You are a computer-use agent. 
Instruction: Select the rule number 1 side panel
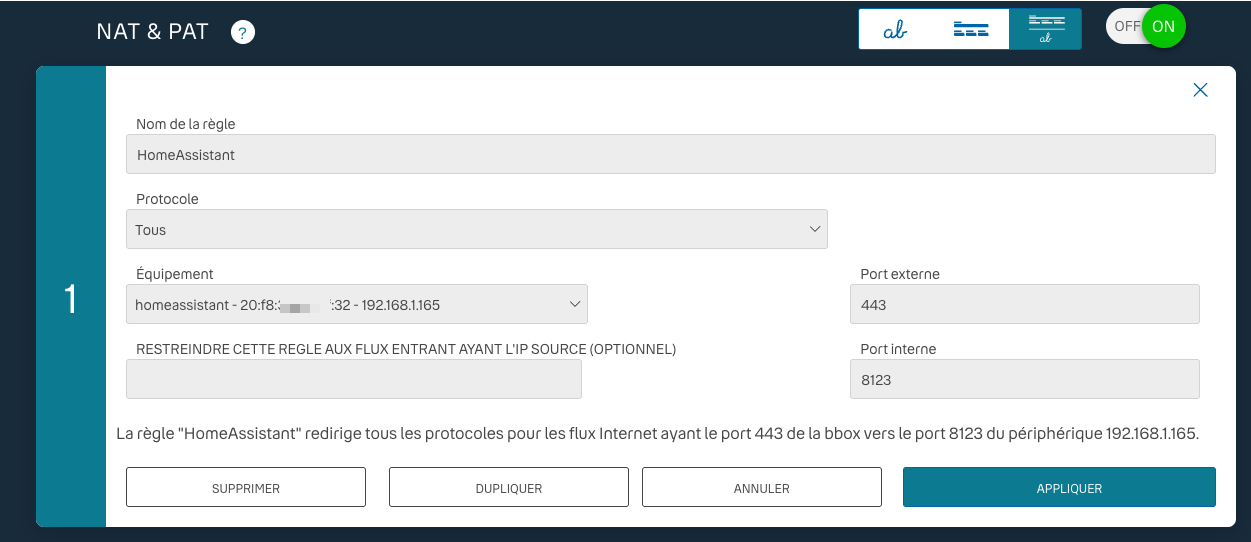pyautogui.click(x=71, y=297)
